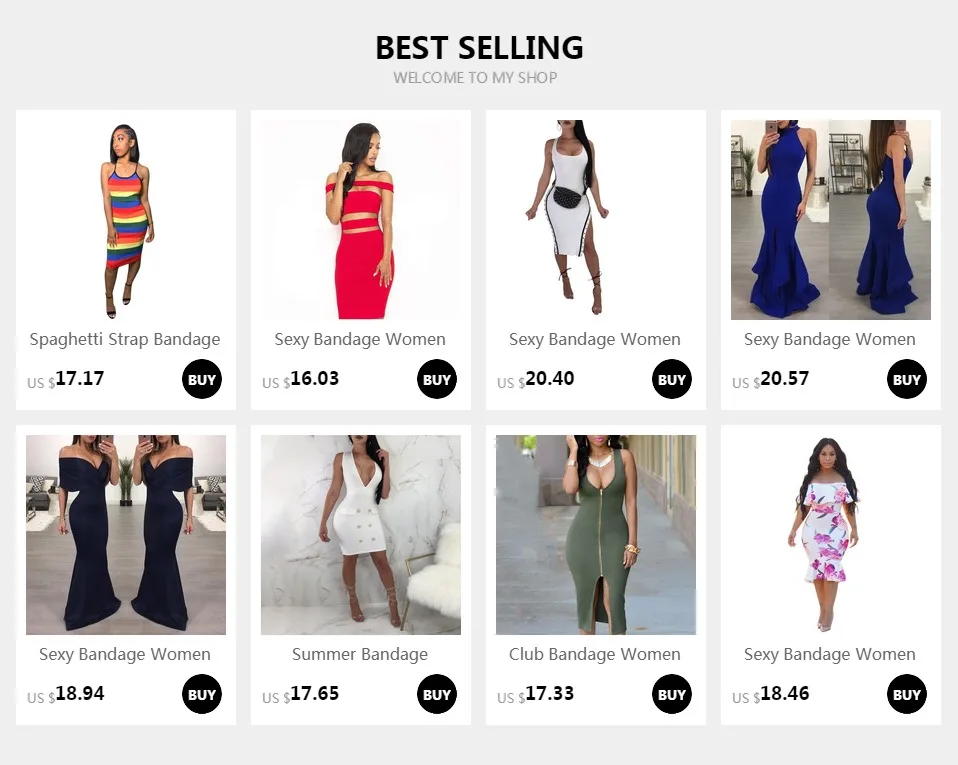Click BUY button for $17.65 white dress
Image resolution: width=958 pixels, height=765 pixels.
[x=437, y=694]
